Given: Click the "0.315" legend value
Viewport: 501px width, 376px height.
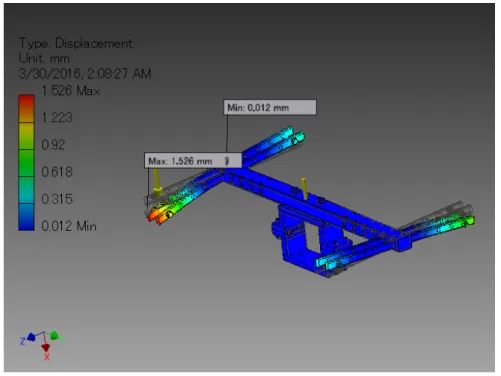Looking at the screenshot, I should click(57, 199).
